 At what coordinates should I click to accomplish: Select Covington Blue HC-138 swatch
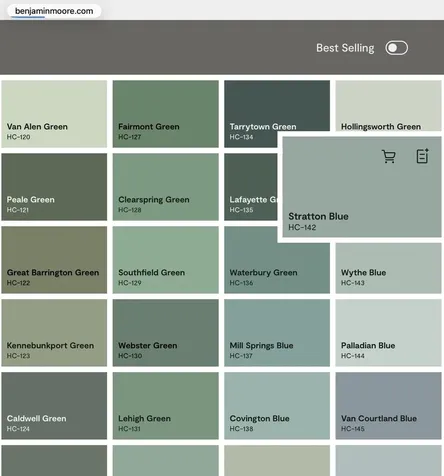pos(277,406)
